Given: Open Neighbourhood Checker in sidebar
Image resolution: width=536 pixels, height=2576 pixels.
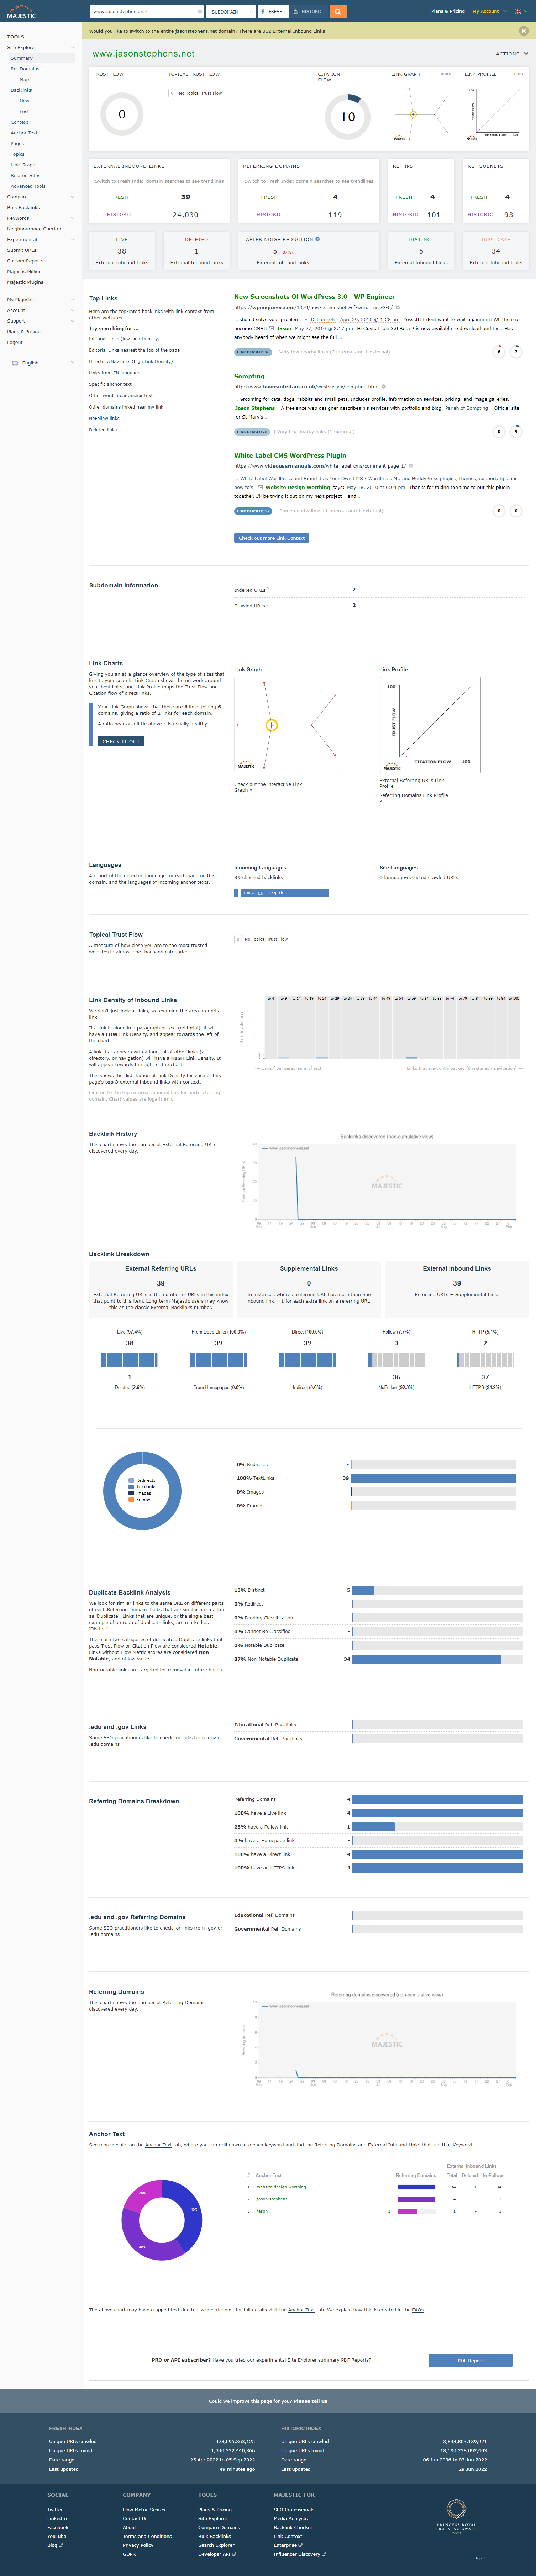Looking at the screenshot, I should click(34, 229).
